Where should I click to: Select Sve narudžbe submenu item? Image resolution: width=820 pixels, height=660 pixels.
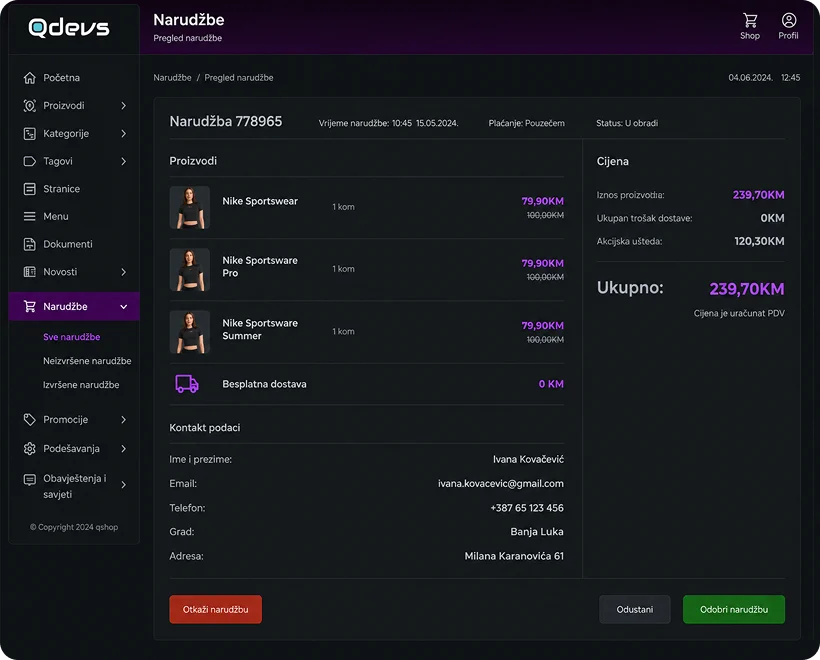[72, 337]
